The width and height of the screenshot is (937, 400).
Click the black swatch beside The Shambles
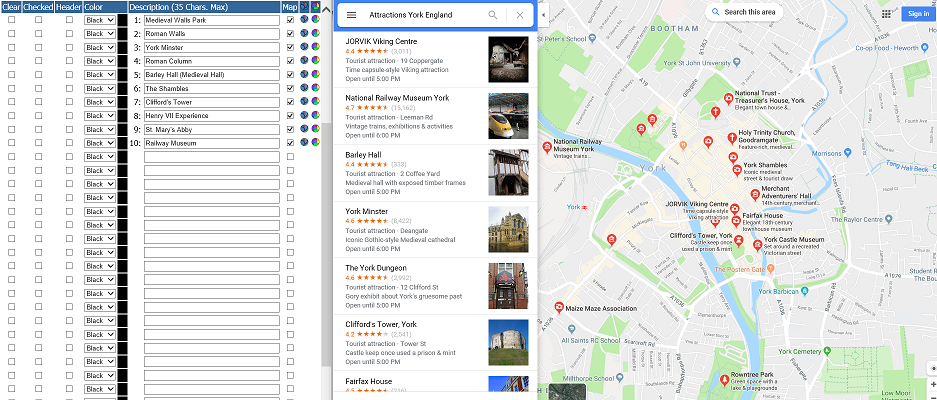coord(123,88)
